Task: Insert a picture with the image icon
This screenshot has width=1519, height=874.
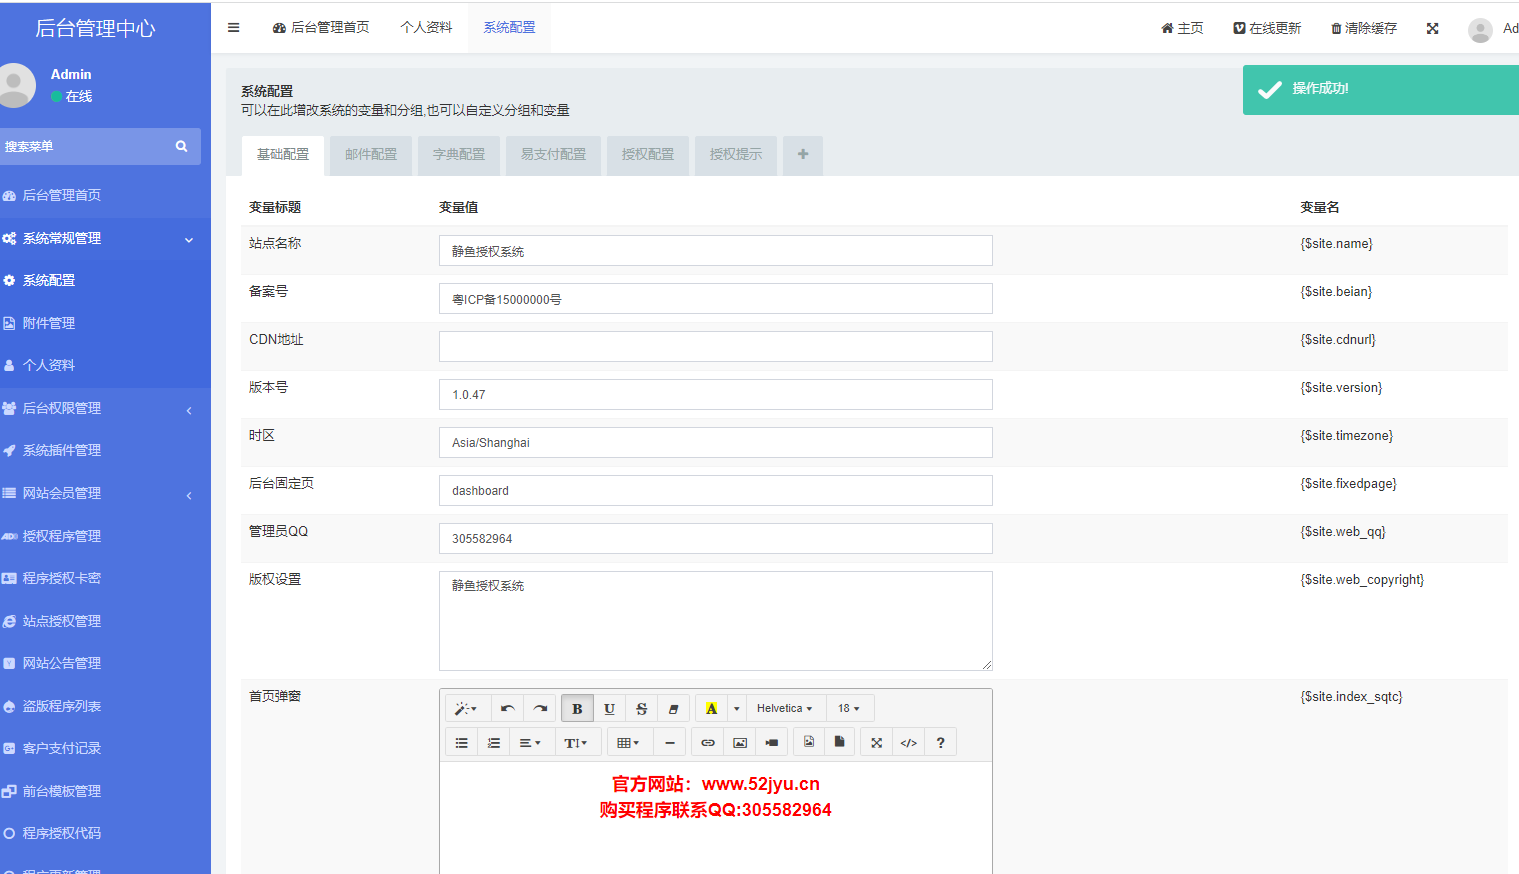Action: pyautogui.click(x=740, y=743)
